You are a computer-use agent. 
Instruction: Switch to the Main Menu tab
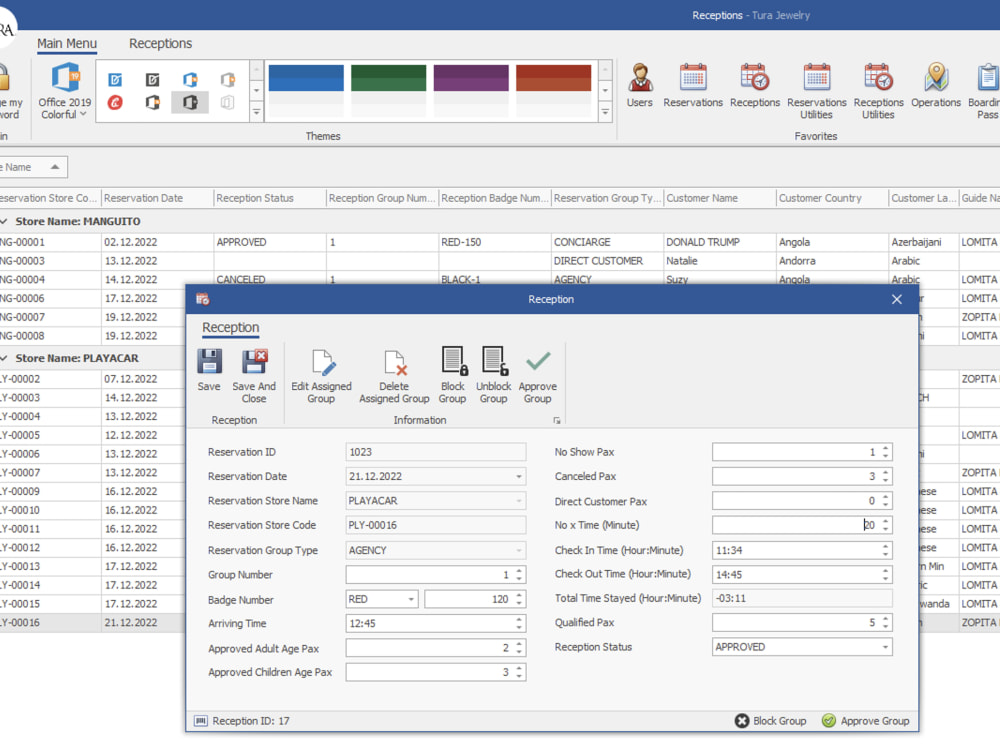(67, 43)
